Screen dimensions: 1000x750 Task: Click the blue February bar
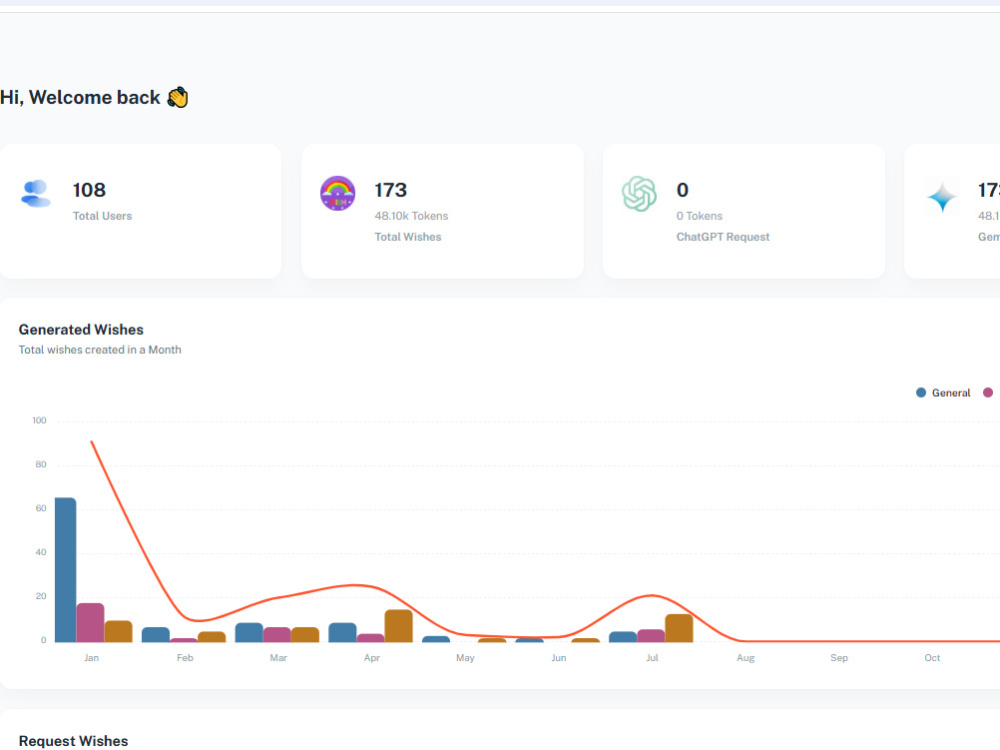(156, 635)
